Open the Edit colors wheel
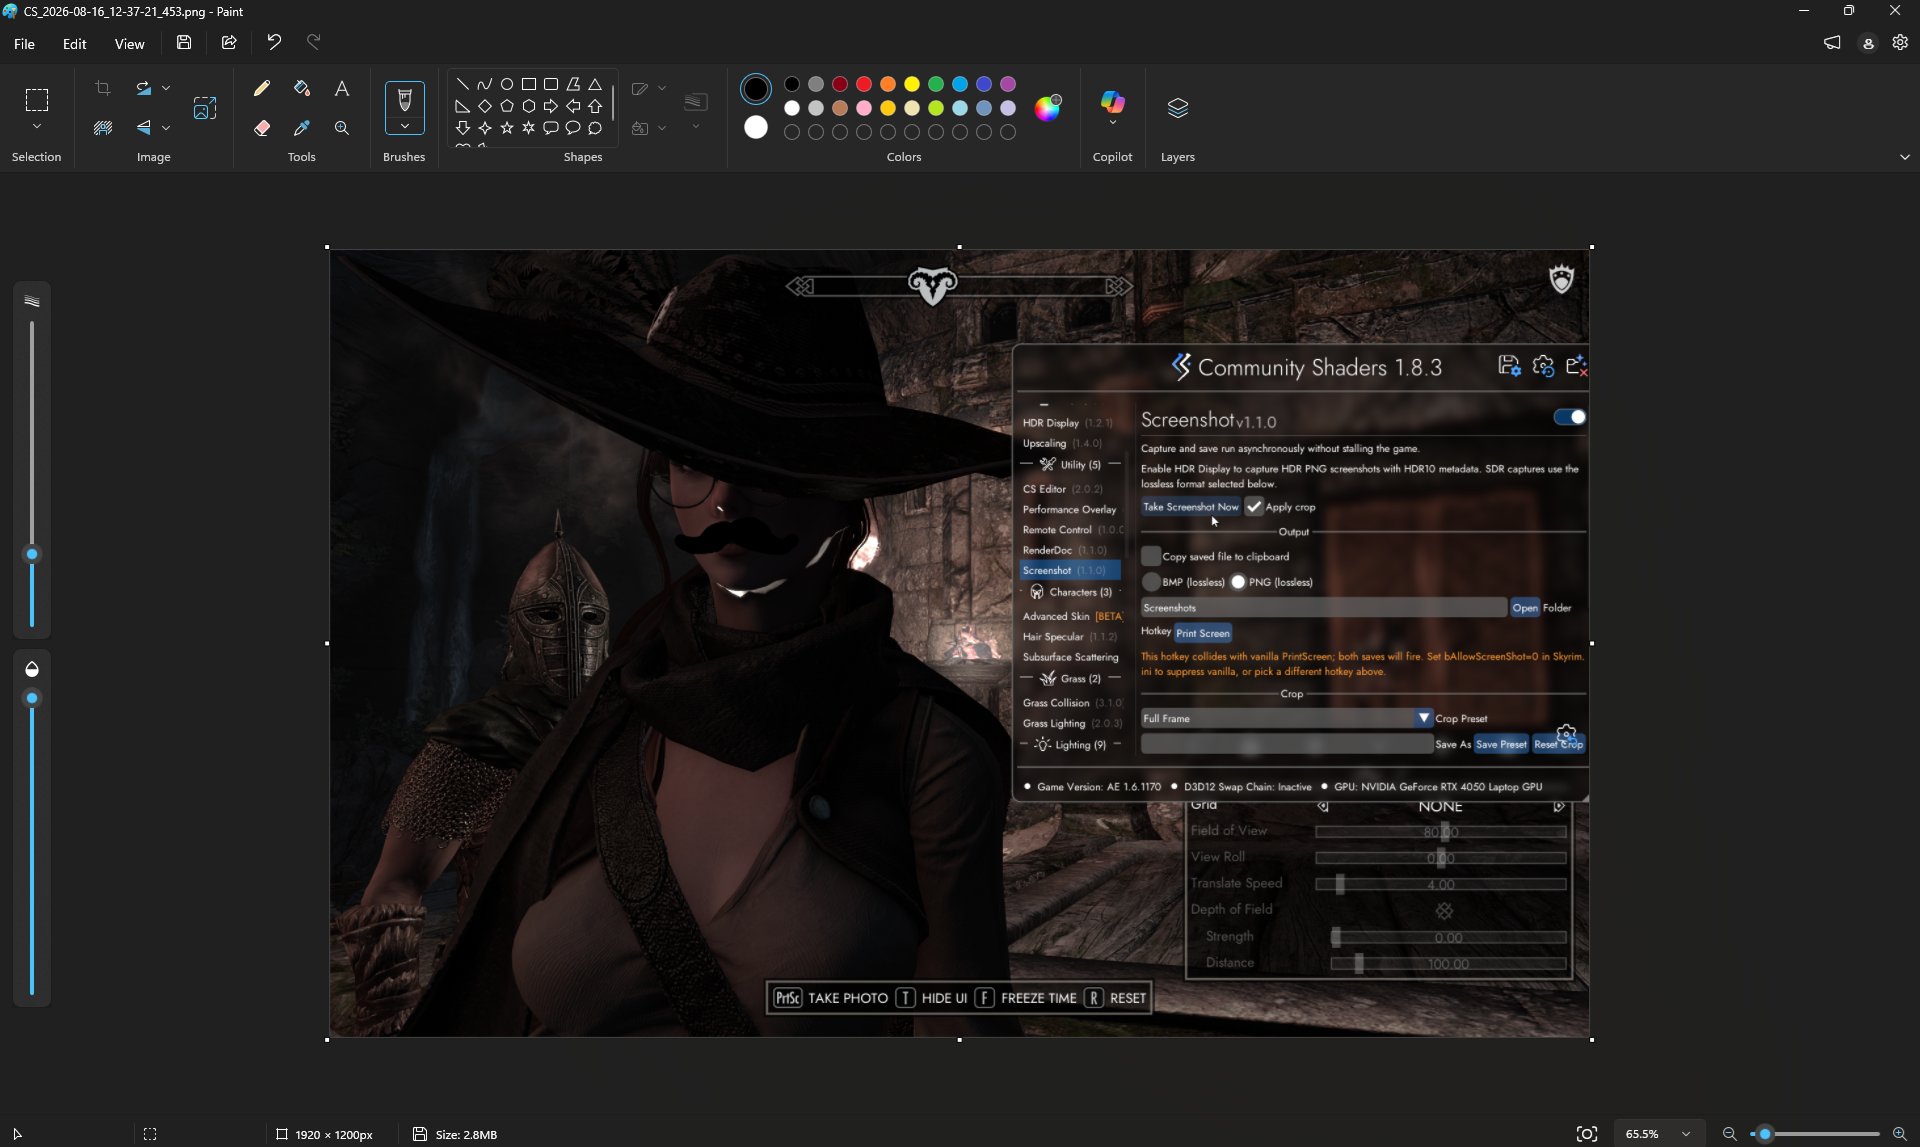Screen dimensions: 1920x1147 pos(1048,108)
